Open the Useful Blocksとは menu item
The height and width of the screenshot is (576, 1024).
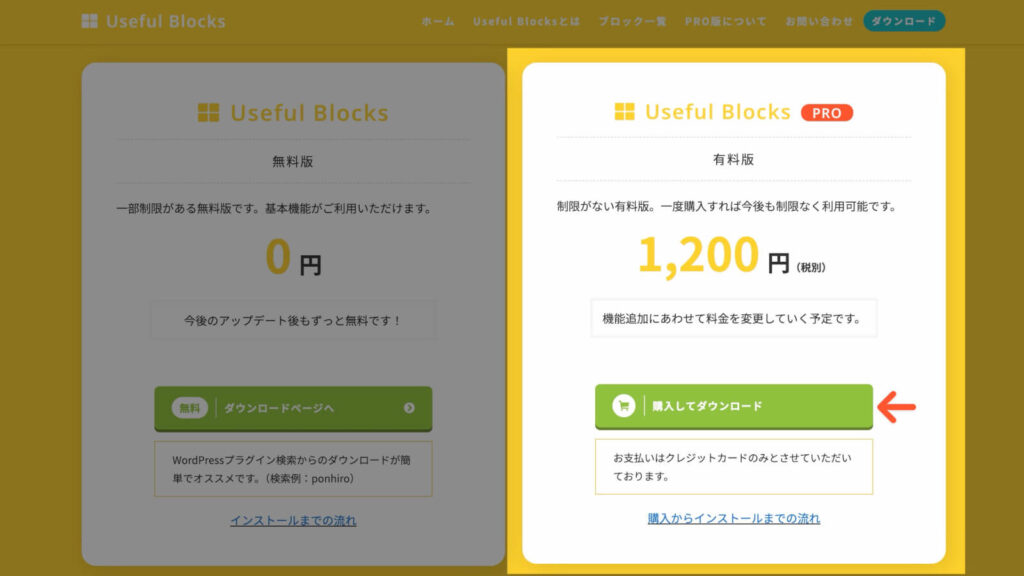(526, 21)
